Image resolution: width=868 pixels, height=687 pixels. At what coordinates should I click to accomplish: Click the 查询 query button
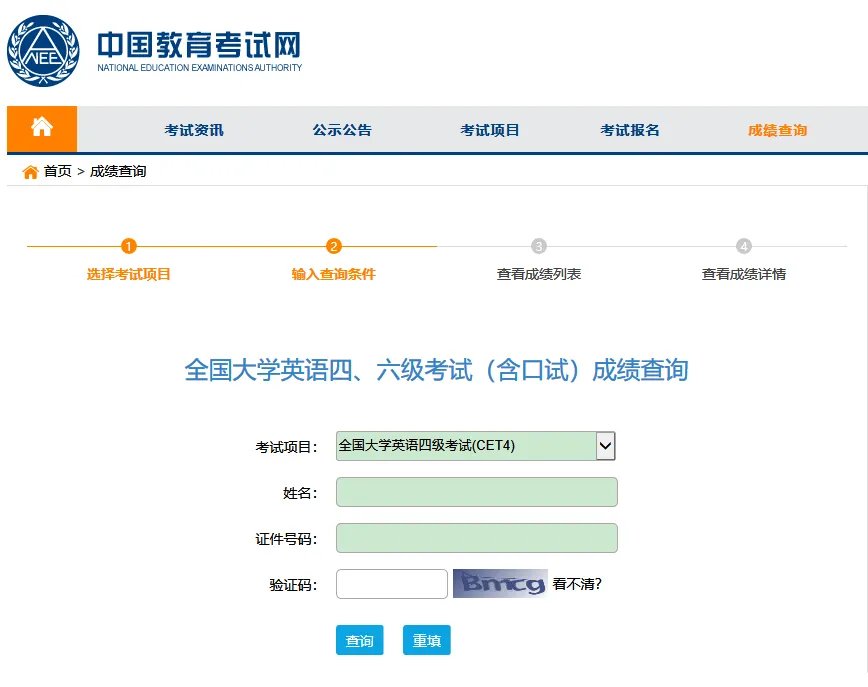[359, 640]
